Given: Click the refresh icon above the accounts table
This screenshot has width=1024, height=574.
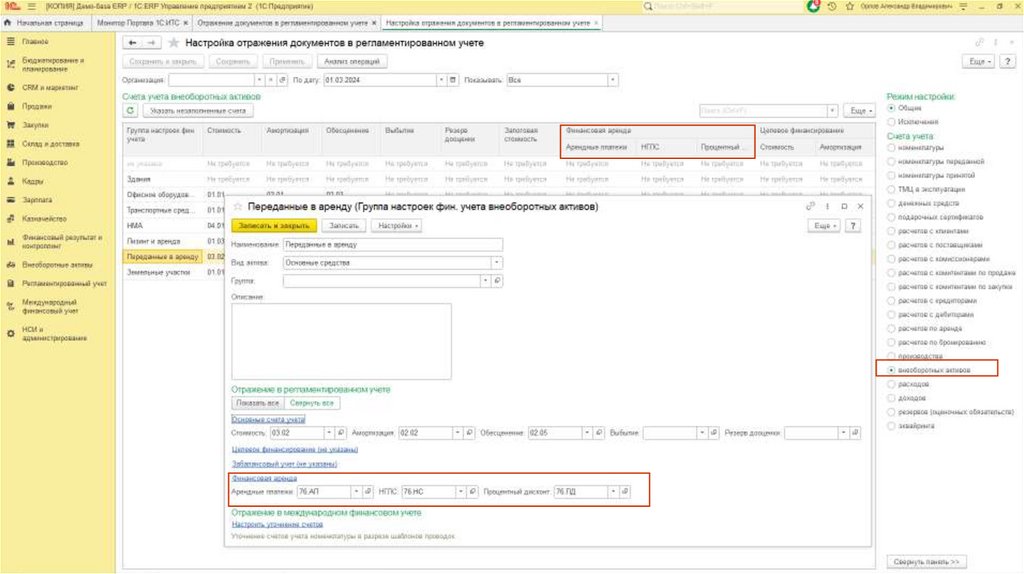Looking at the screenshot, I should click(130, 111).
